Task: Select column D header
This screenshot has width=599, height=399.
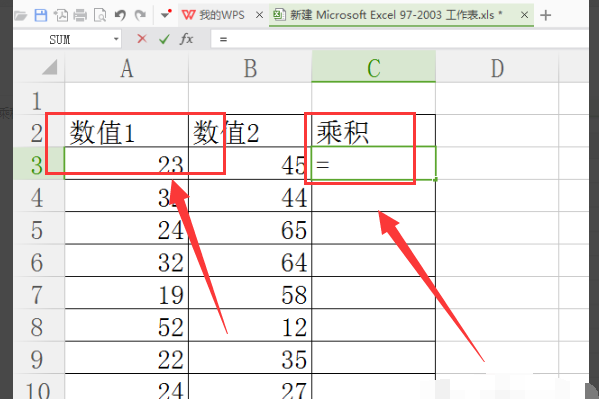Action: 497,68
